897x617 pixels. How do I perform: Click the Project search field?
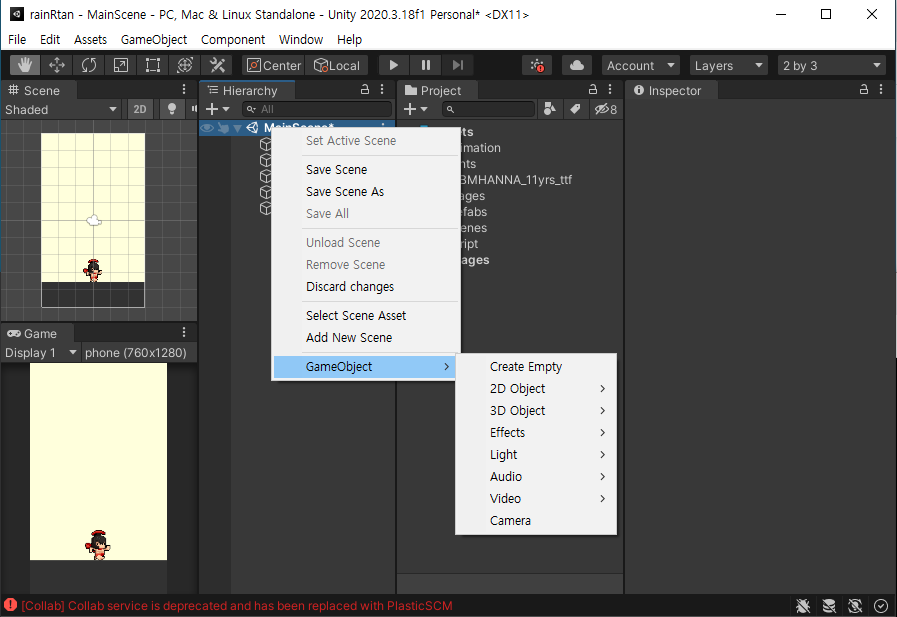(488, 109)
